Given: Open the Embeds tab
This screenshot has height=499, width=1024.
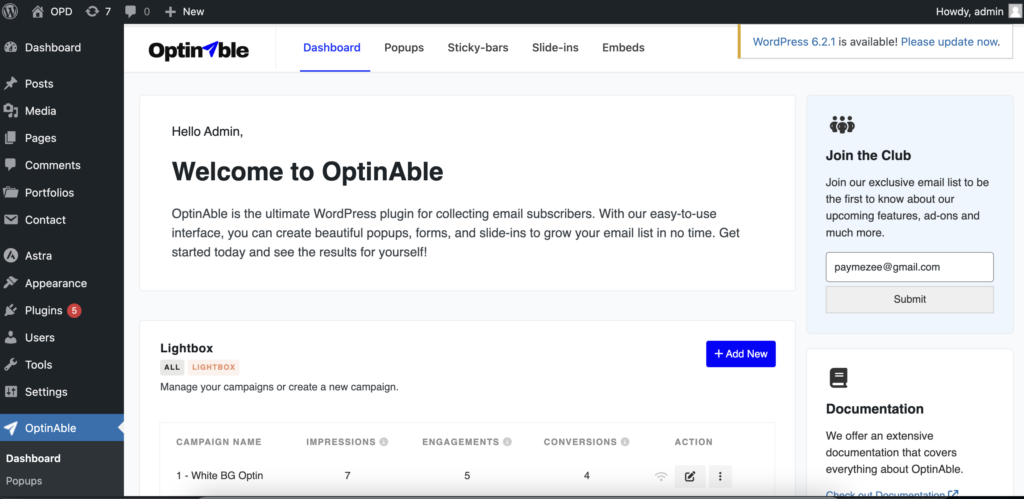Looking at the screenshot, I should tap(623, 48).
